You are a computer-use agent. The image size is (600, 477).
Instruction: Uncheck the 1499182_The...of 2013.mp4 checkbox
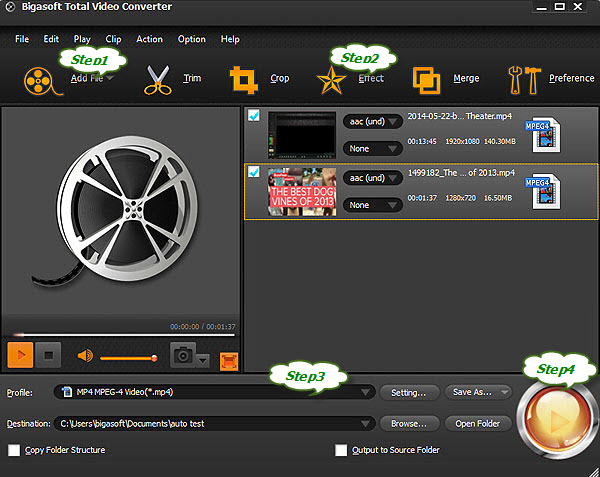(254, 172)
